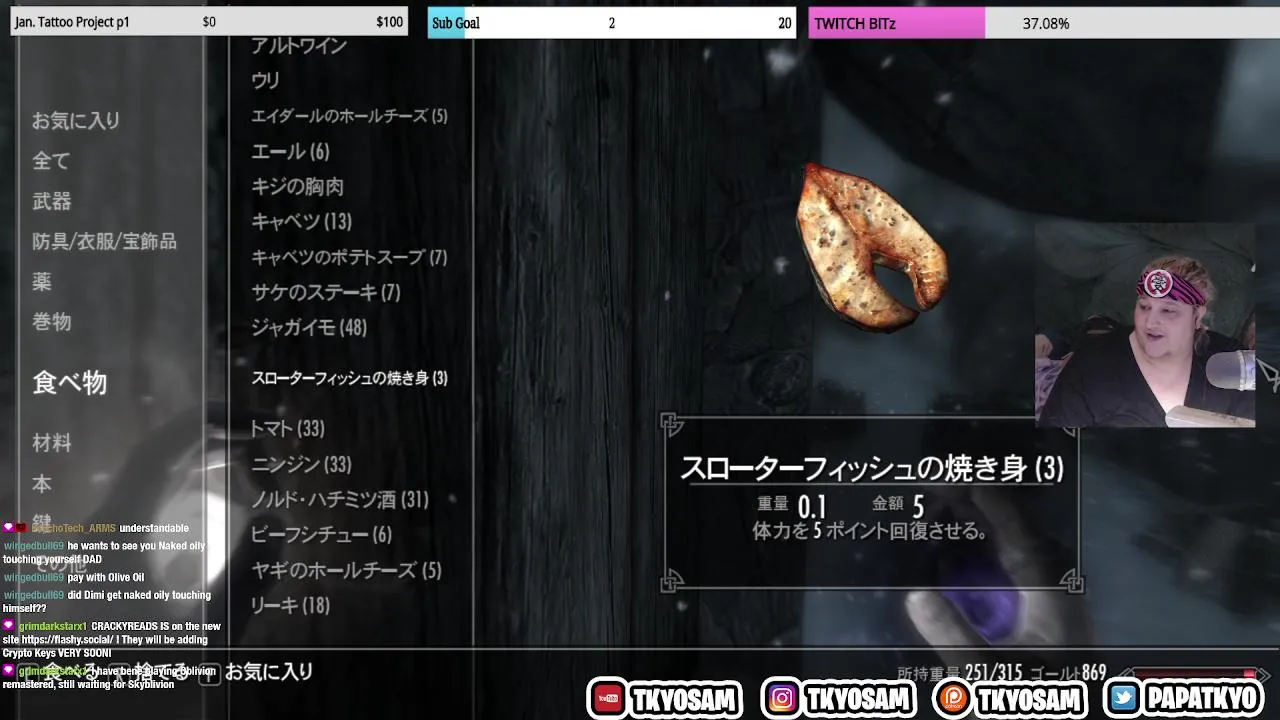Click the bottom お気に入り favorite button hint
1280x720 pixels.
[269, 673]
